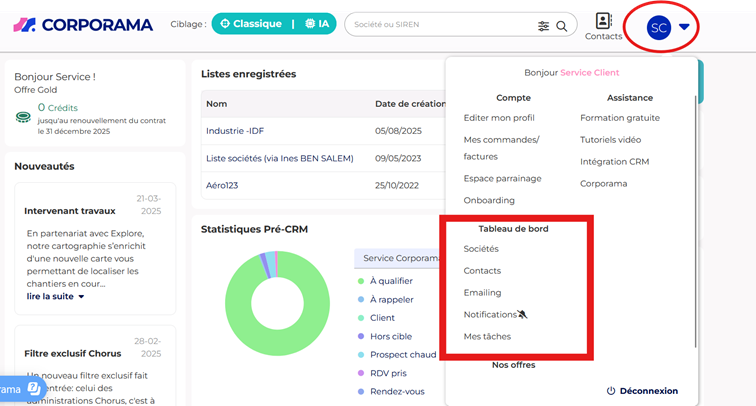Click the SC user avatar
756x406 pixels.
pos(658,28)
